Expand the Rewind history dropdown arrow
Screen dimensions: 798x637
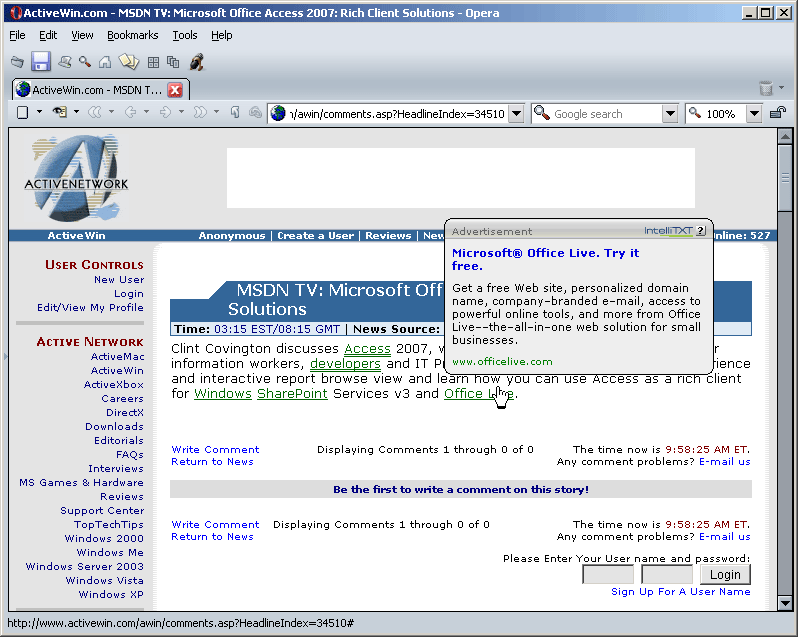[111, 112]
